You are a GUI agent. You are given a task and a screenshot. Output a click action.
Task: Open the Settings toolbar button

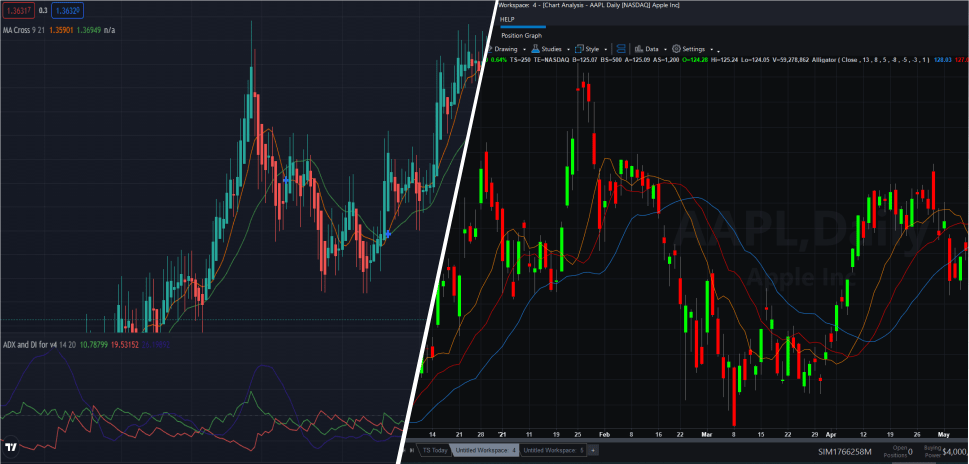(x=693, y=49)
